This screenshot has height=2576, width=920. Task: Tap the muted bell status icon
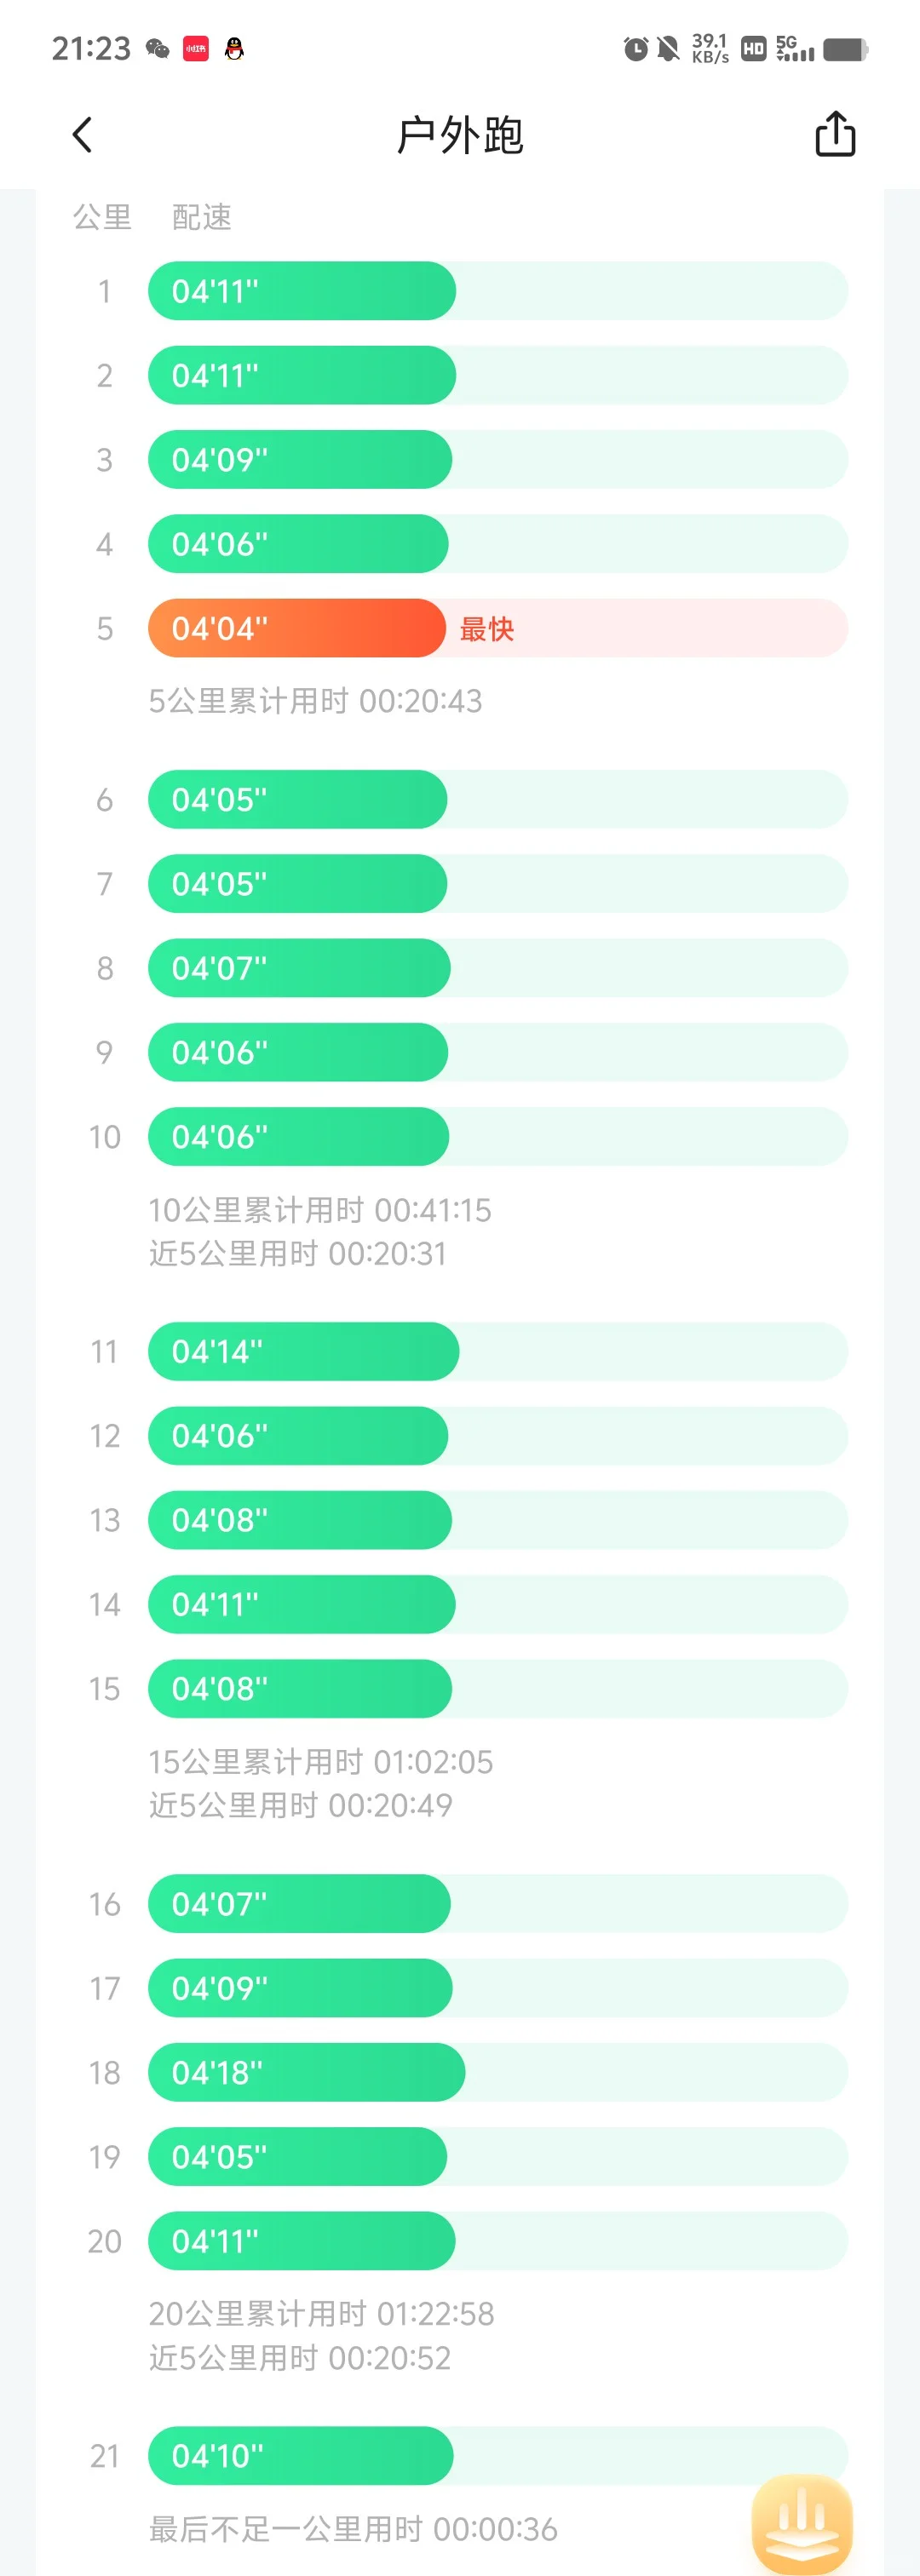[668, 48]
